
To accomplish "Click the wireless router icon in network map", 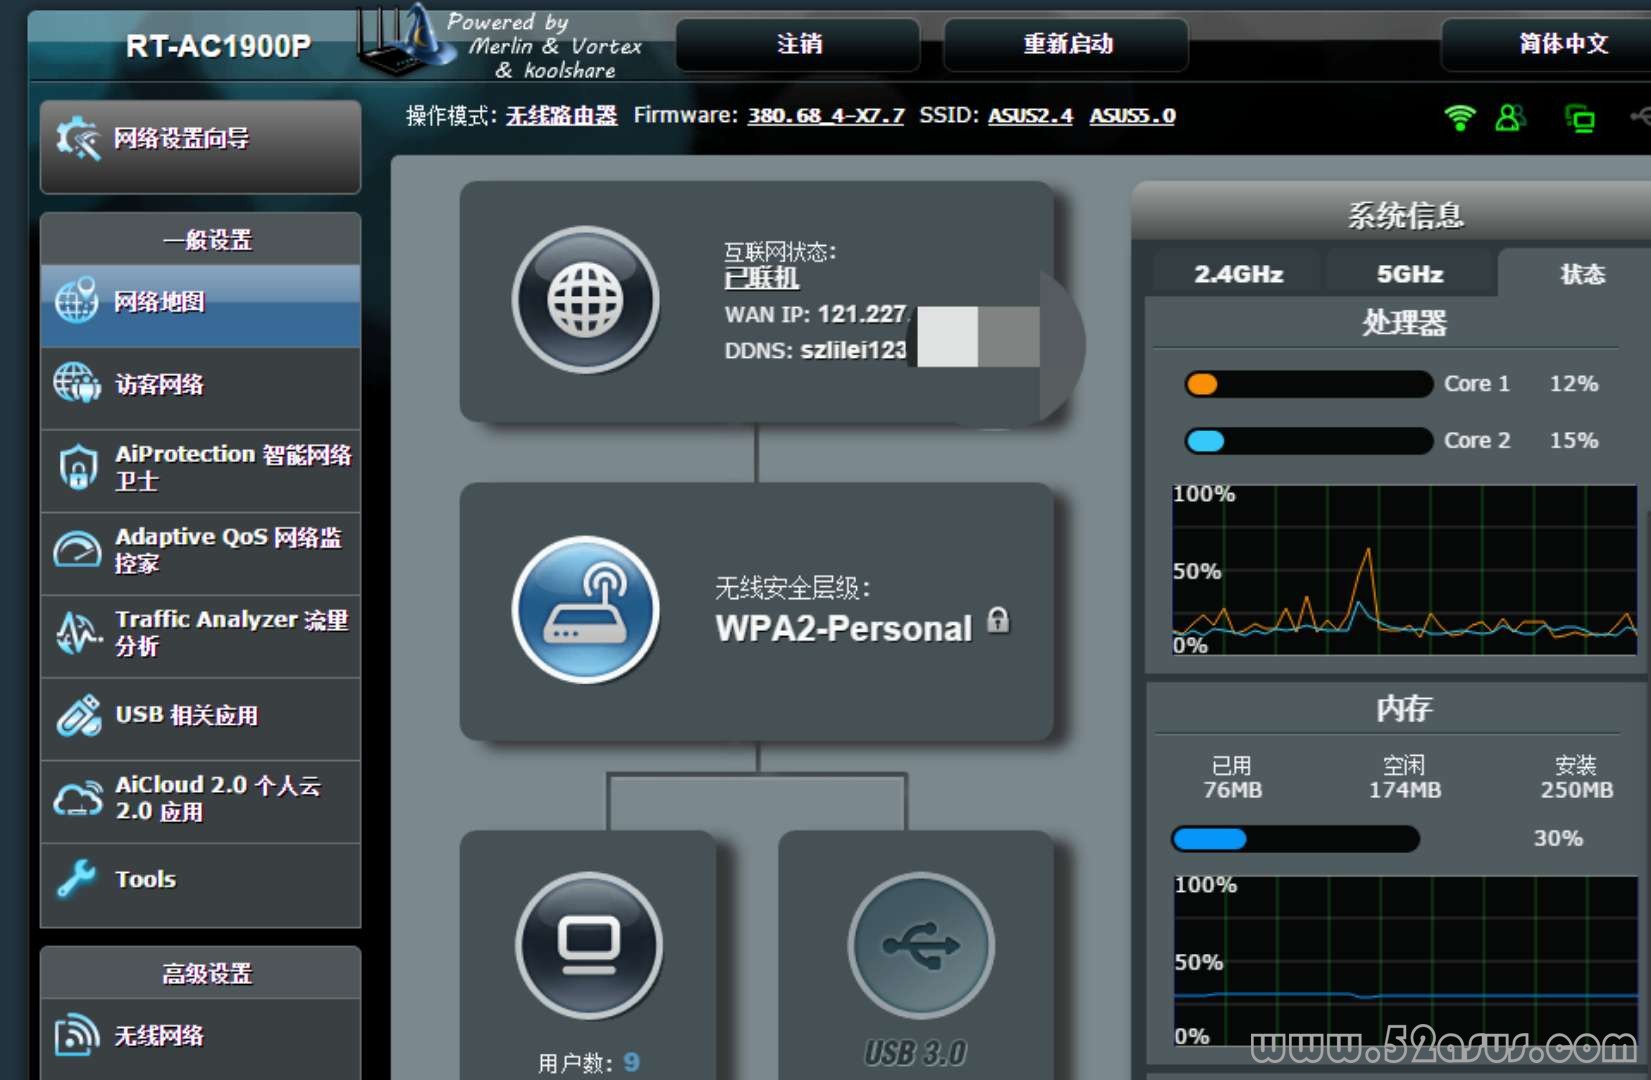I will [585, 610].
